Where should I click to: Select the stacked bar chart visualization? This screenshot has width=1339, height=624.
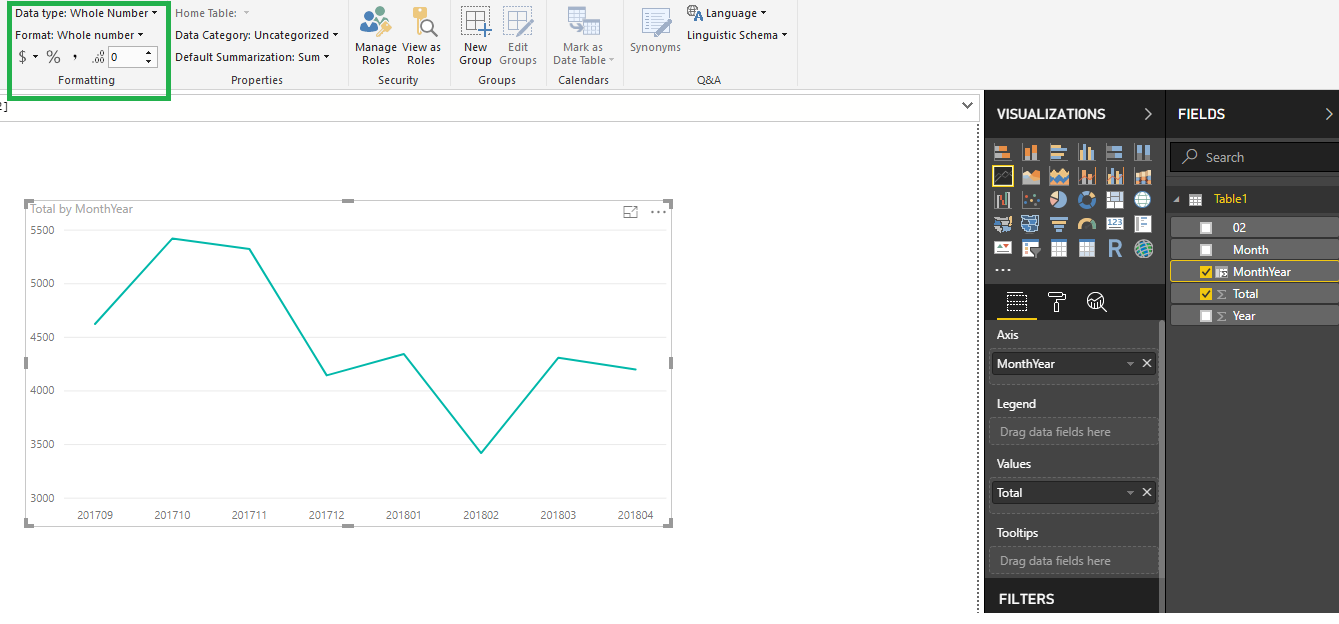(x=1002, y=153)
